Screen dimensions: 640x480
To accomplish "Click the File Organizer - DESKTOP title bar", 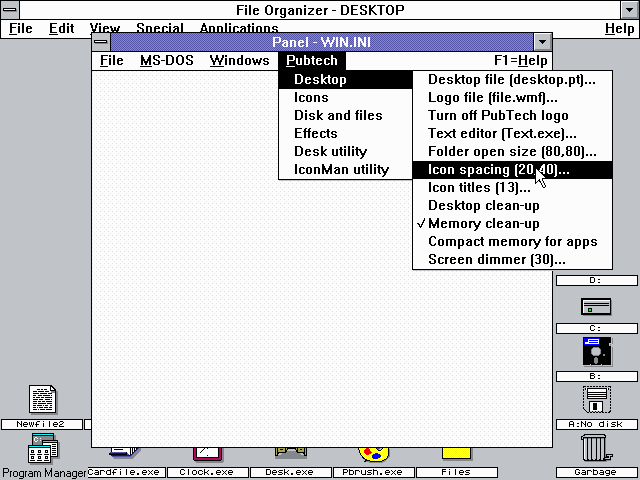I will (320, 10).
